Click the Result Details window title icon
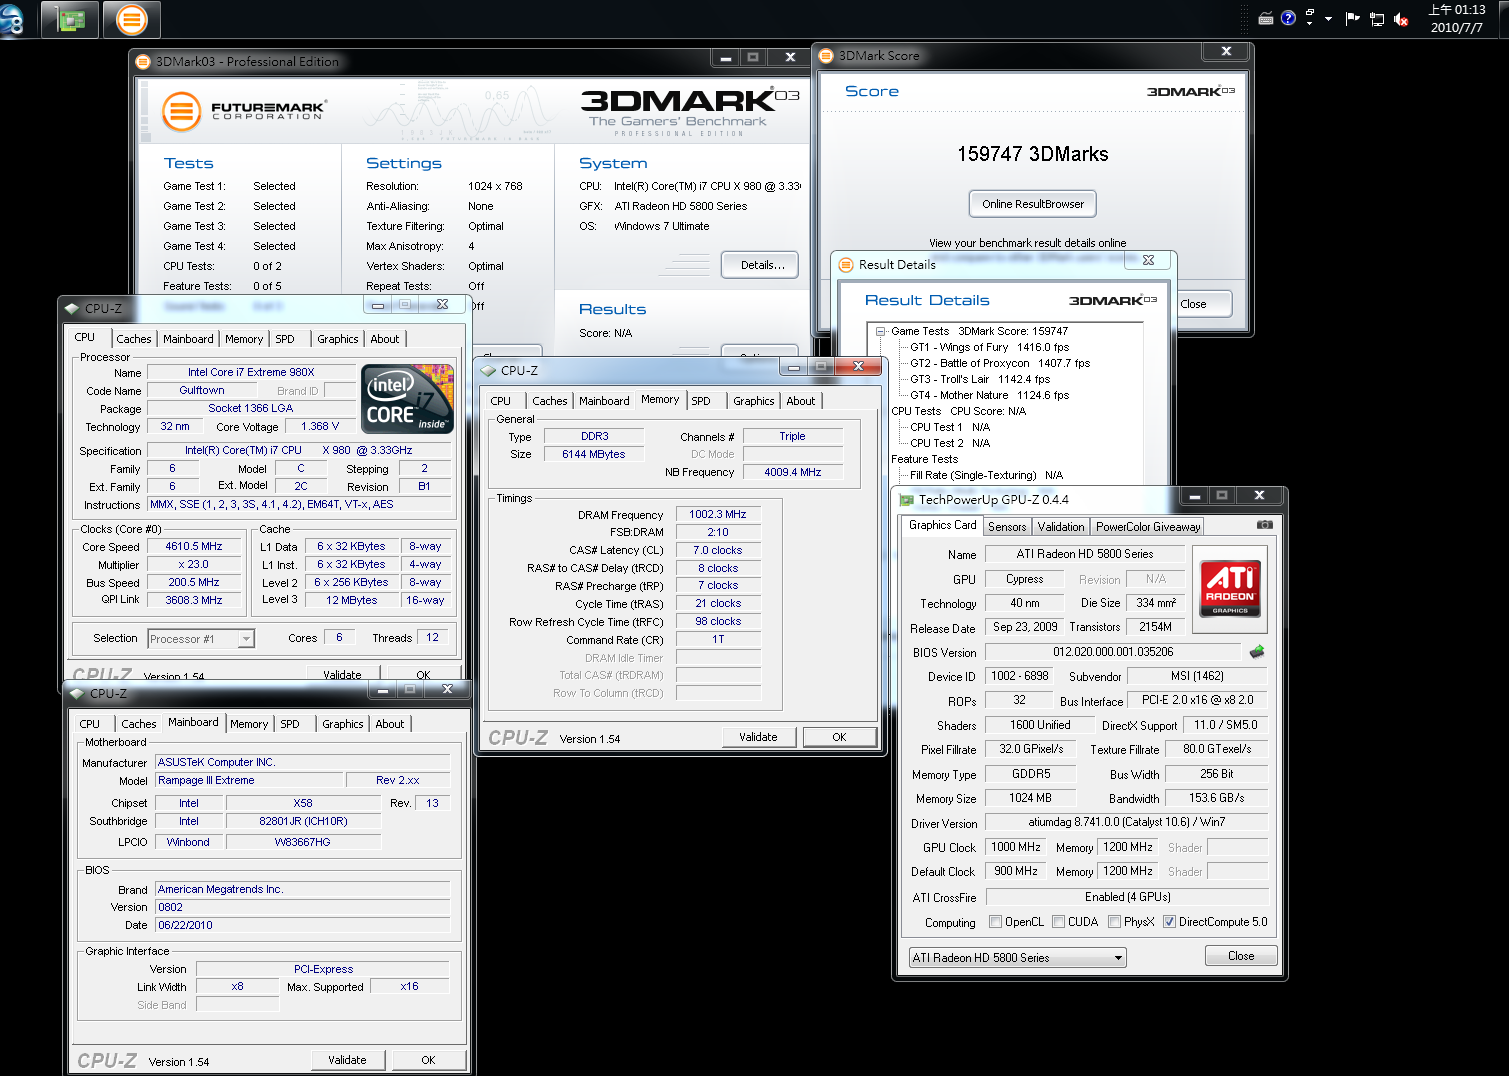The width and height of the screenshot is (1509, 1076). click(x=846, y=264)
